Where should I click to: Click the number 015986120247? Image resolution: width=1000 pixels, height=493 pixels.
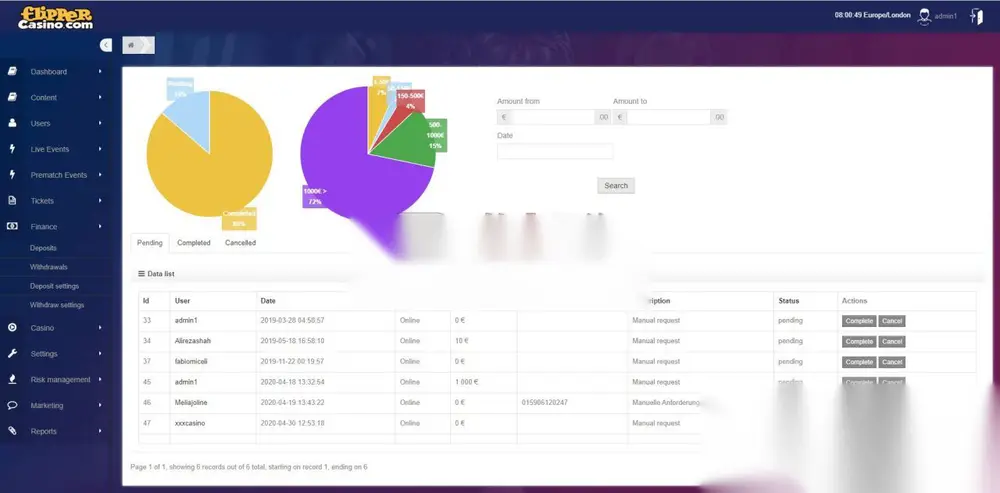pos(545,402)
